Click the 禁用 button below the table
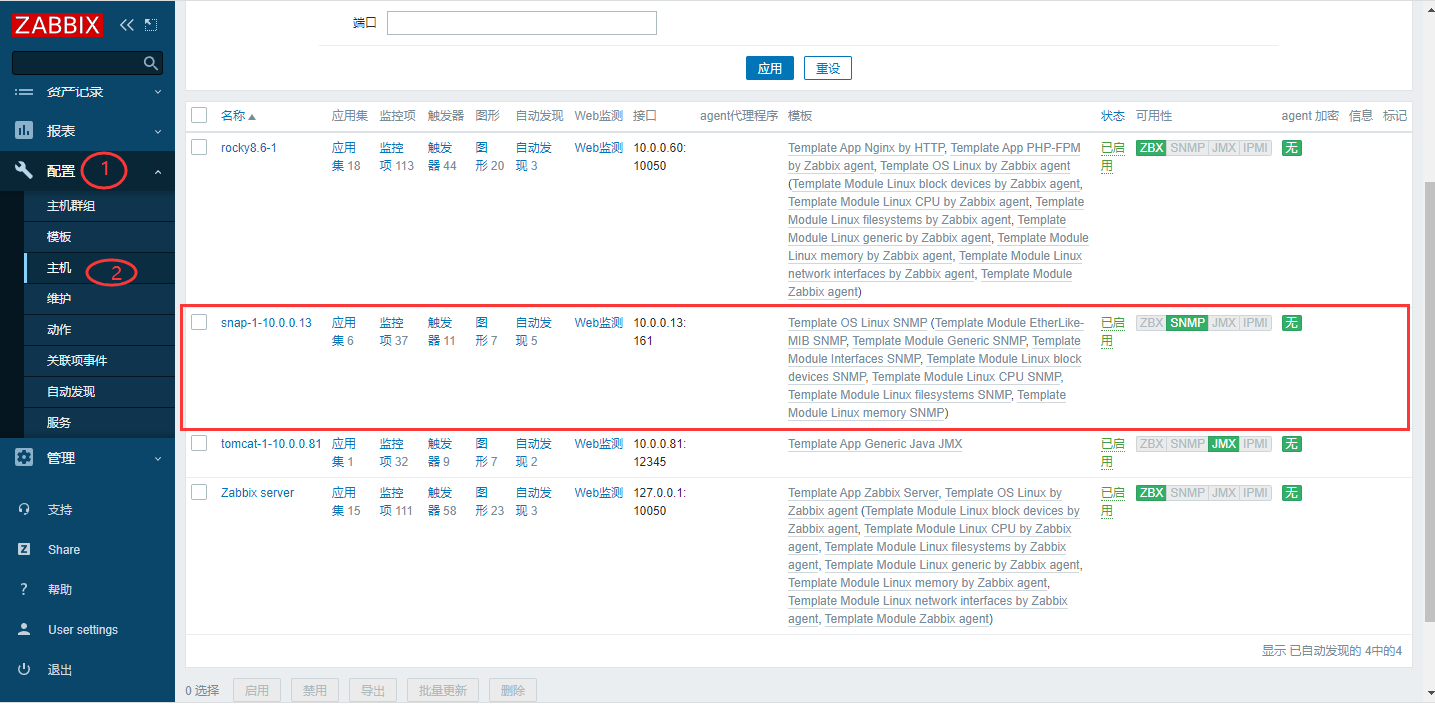Image resolution: width=1435 pixels, height=705 pixels. tap(315, 690)
